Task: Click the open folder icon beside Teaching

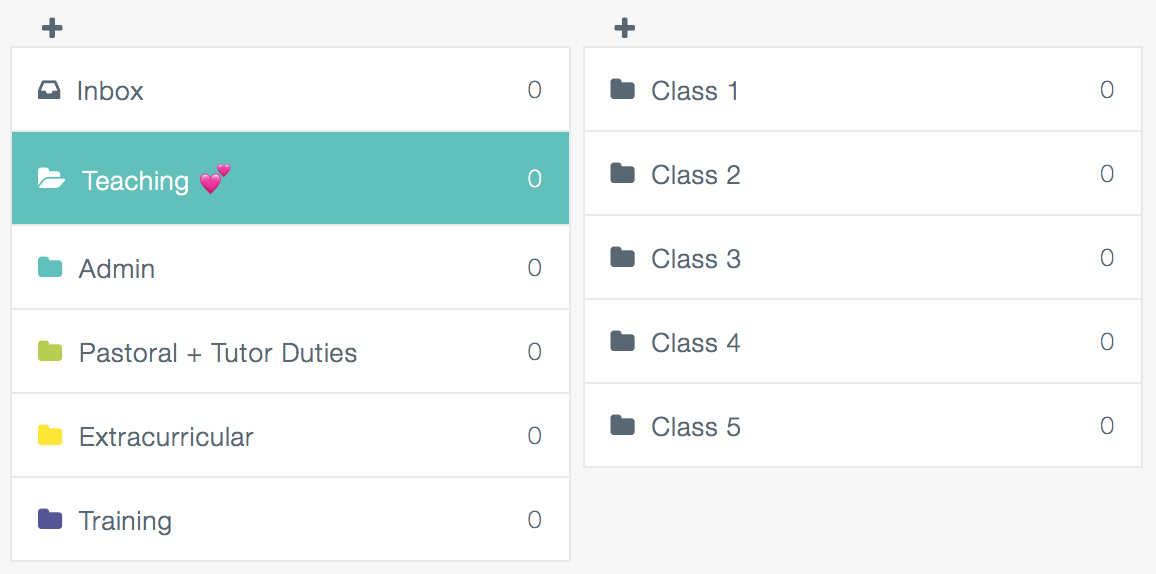Action: 51,178
